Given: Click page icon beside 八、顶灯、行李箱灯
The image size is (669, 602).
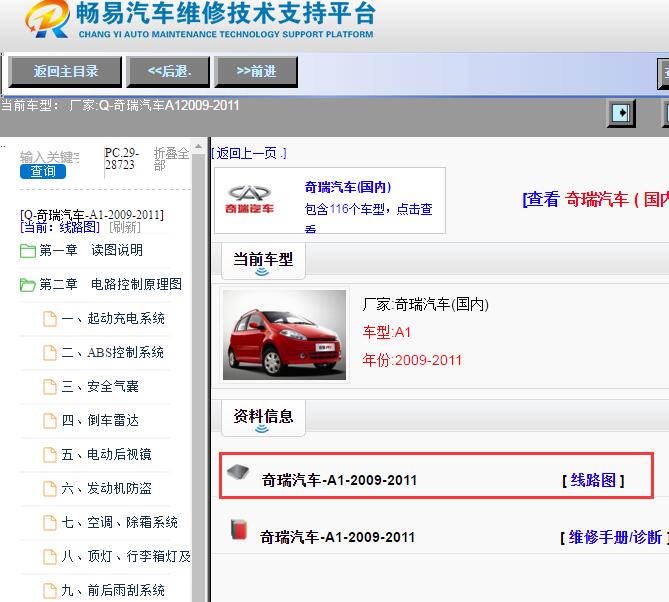Looking at the screenshot, I should pos(50,557).
